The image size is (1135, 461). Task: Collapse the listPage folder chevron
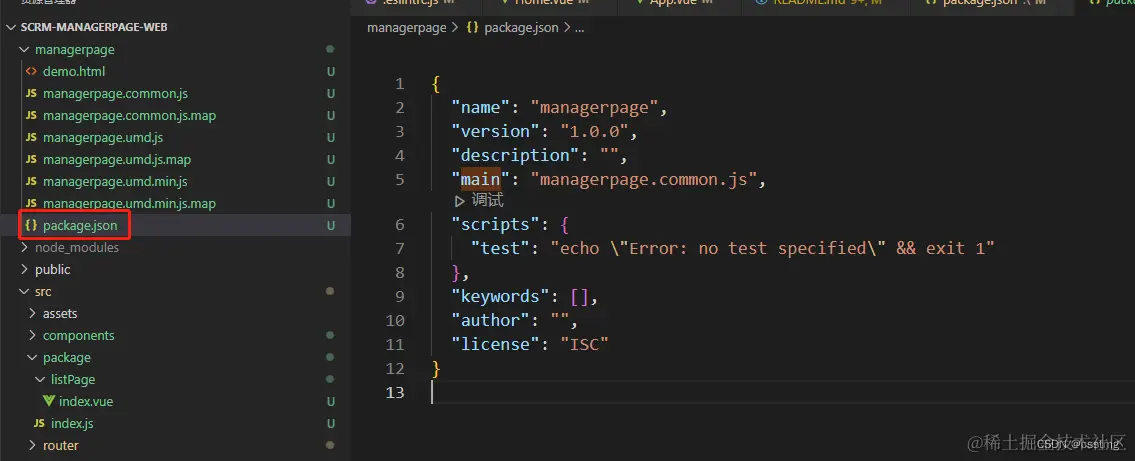click(40, 379)
